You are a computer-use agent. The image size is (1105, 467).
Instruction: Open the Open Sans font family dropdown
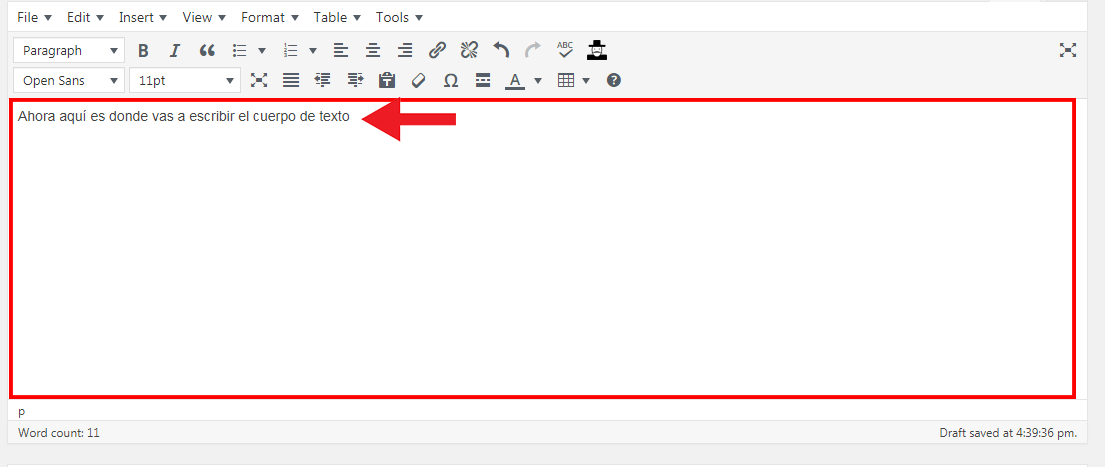pyautogui.click(x=69, y=80)
